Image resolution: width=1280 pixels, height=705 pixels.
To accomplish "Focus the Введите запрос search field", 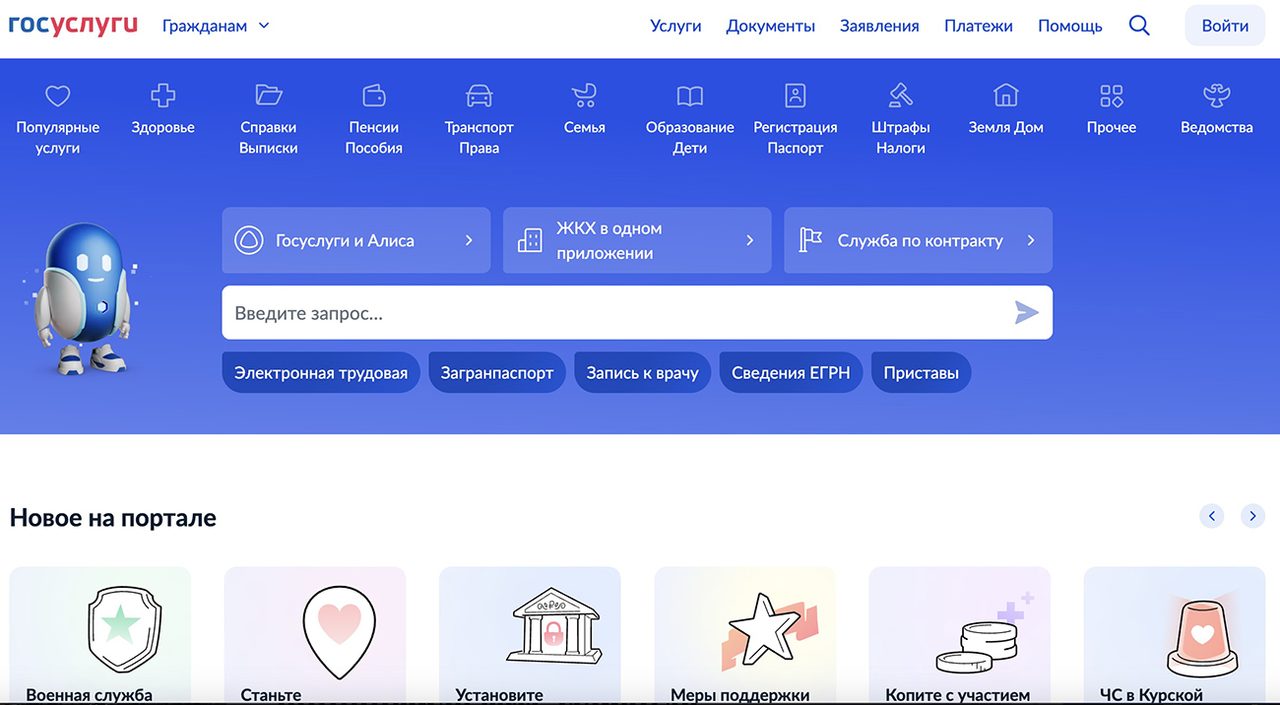I will (x=637, y=313).
